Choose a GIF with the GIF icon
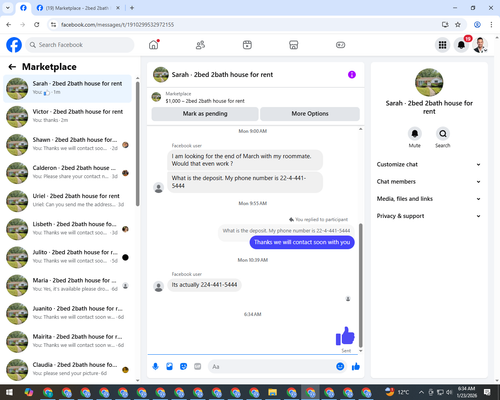 coord(198,367)
